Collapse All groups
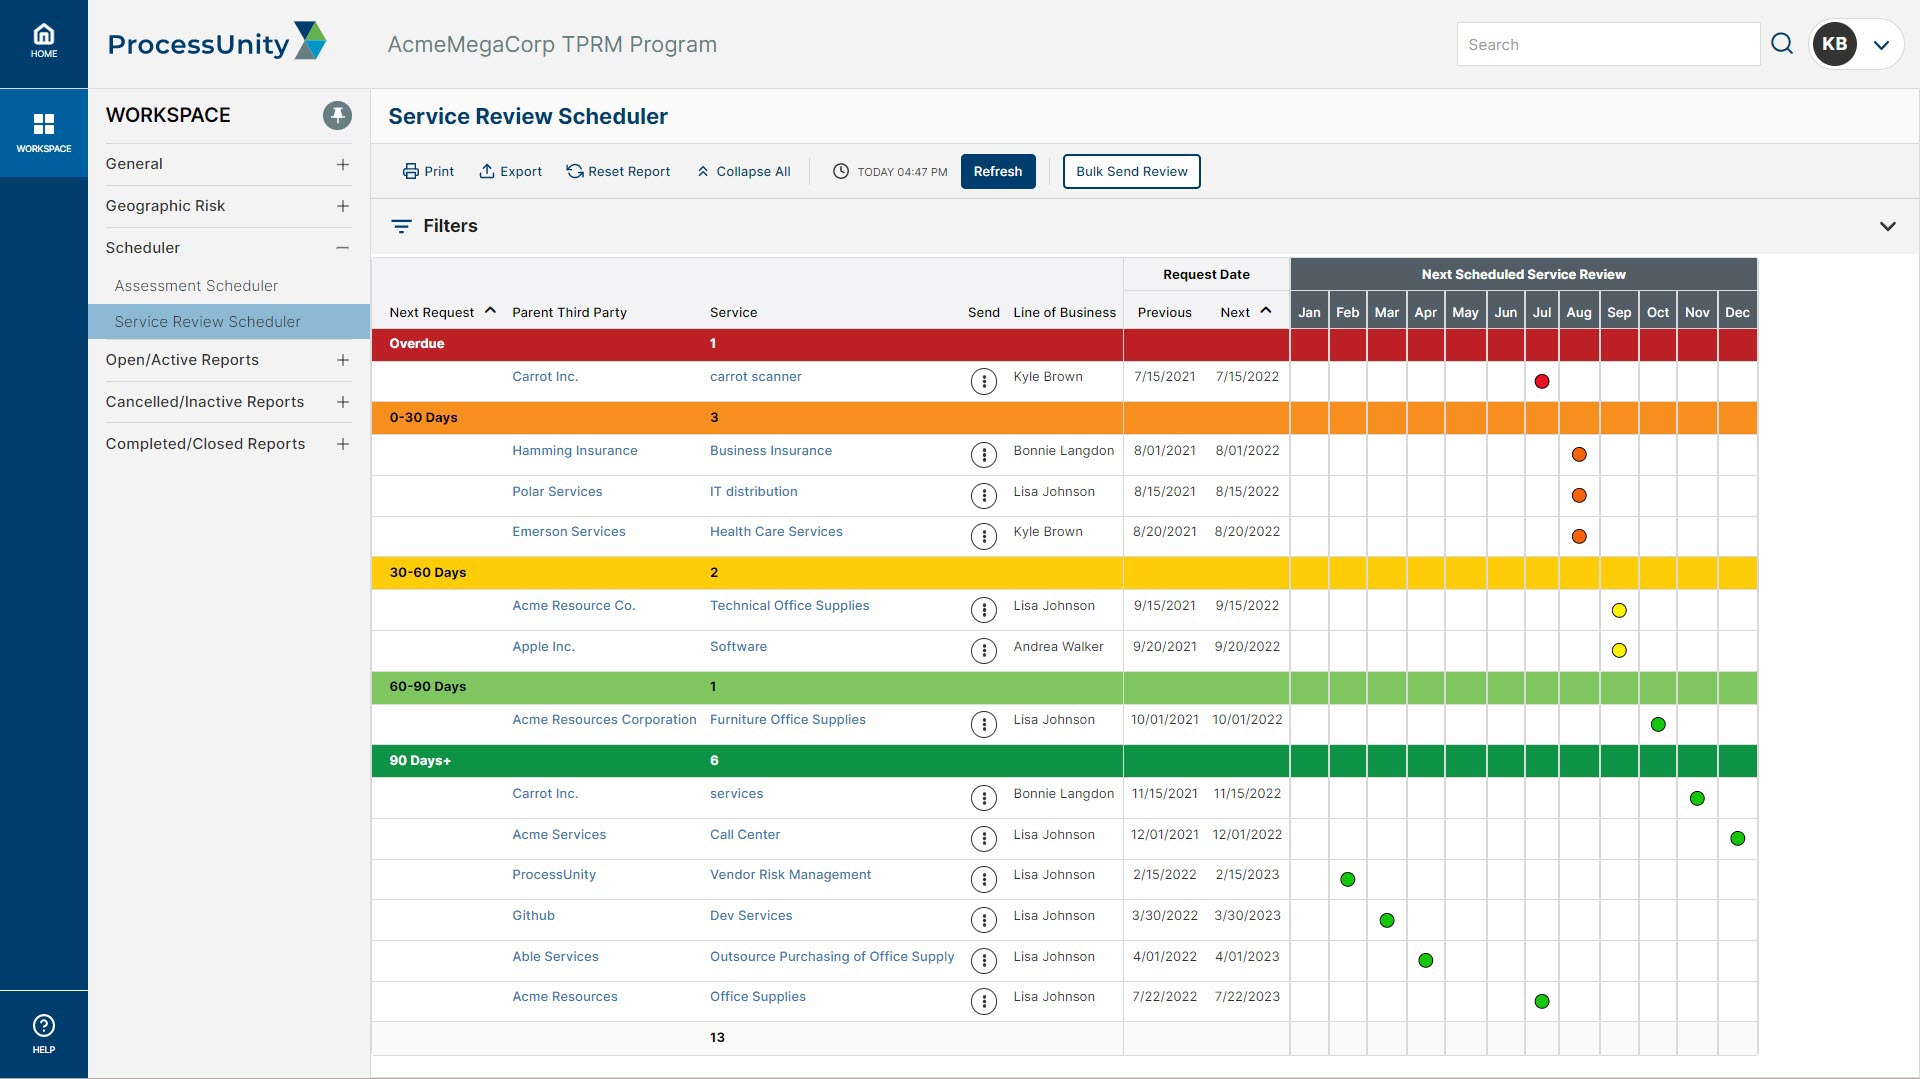Screen dimensions: 1920x1079 [743, 172]
